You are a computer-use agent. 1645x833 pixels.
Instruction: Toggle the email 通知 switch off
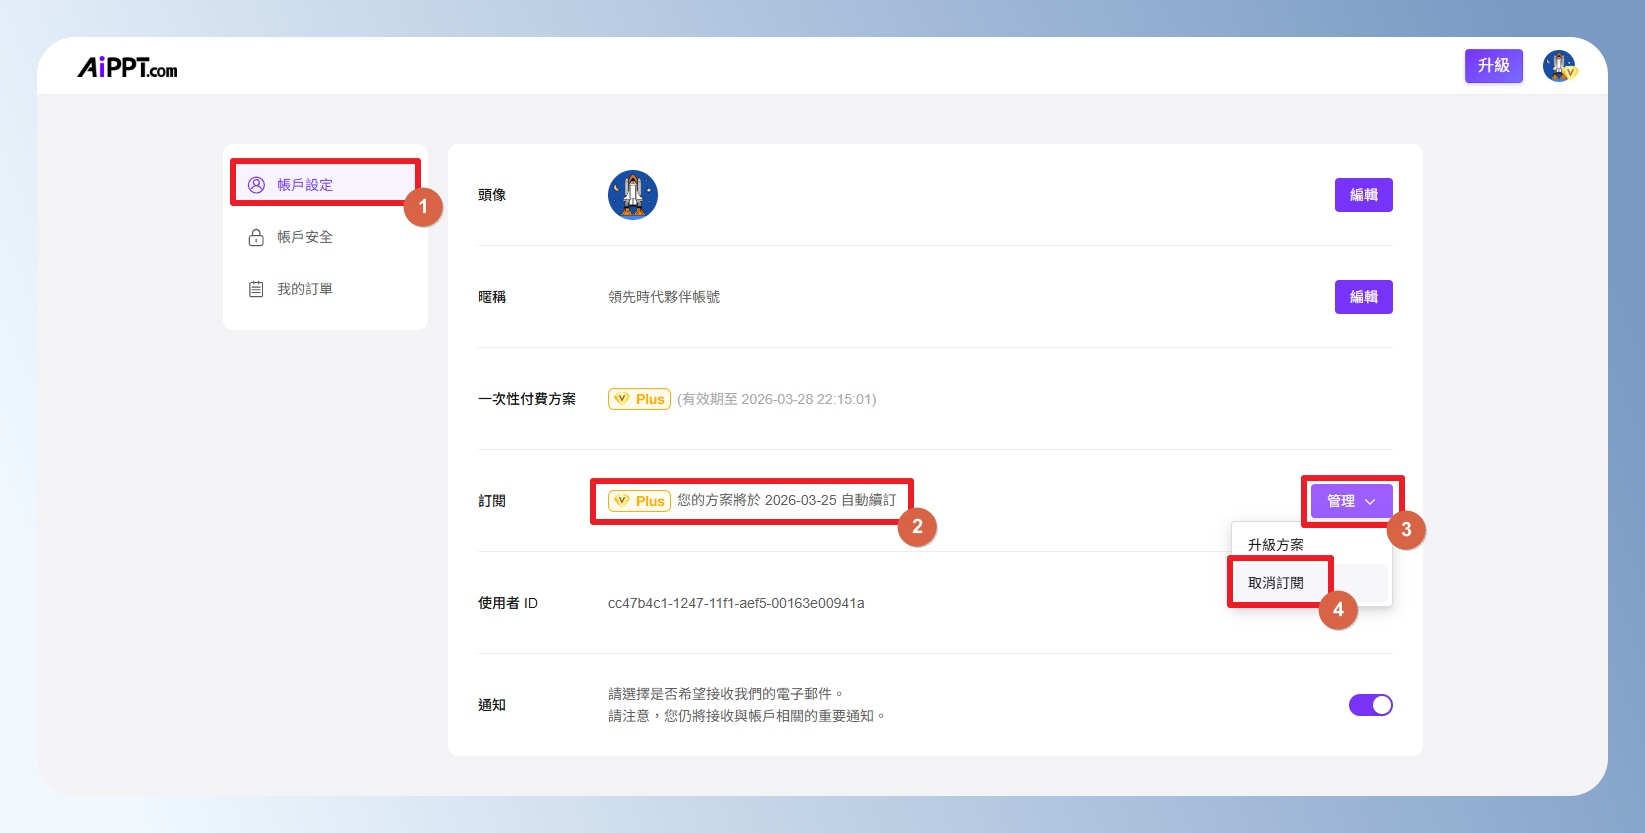coord(1370,705)
